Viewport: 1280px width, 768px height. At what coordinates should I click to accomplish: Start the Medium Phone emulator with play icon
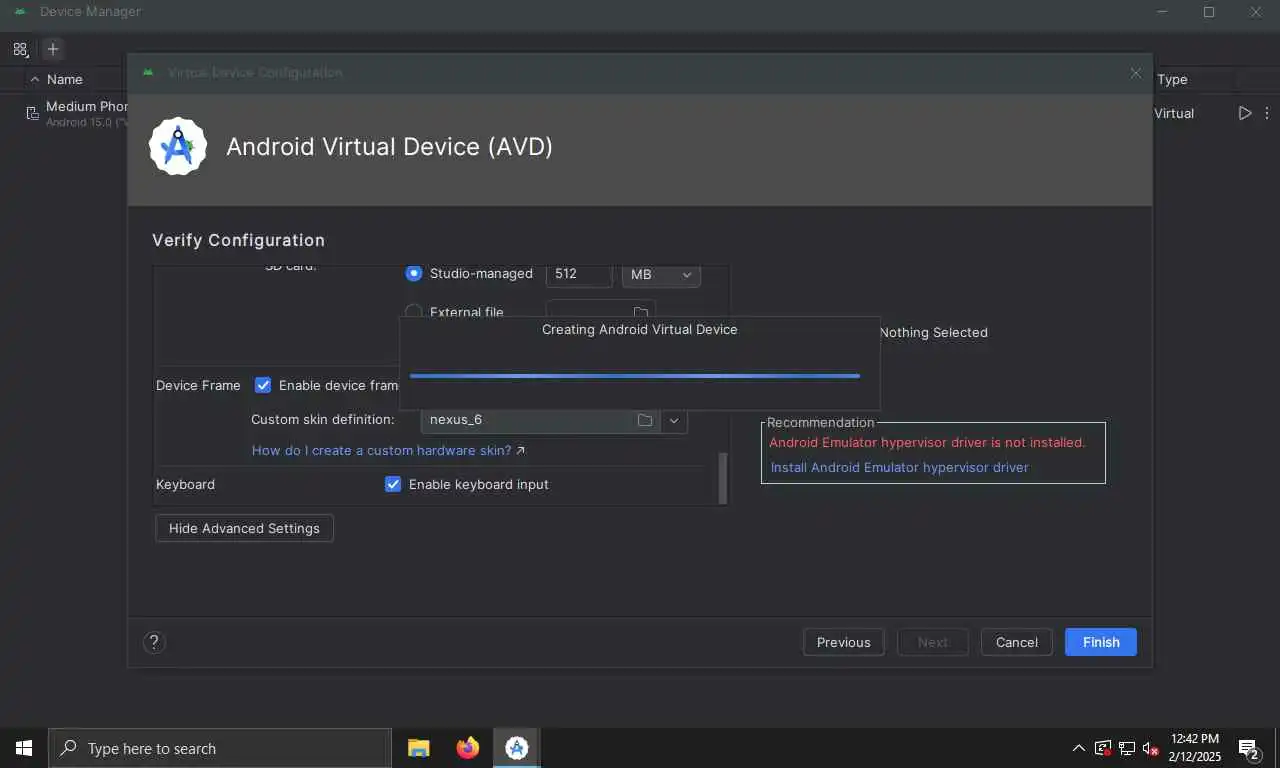1245,113
